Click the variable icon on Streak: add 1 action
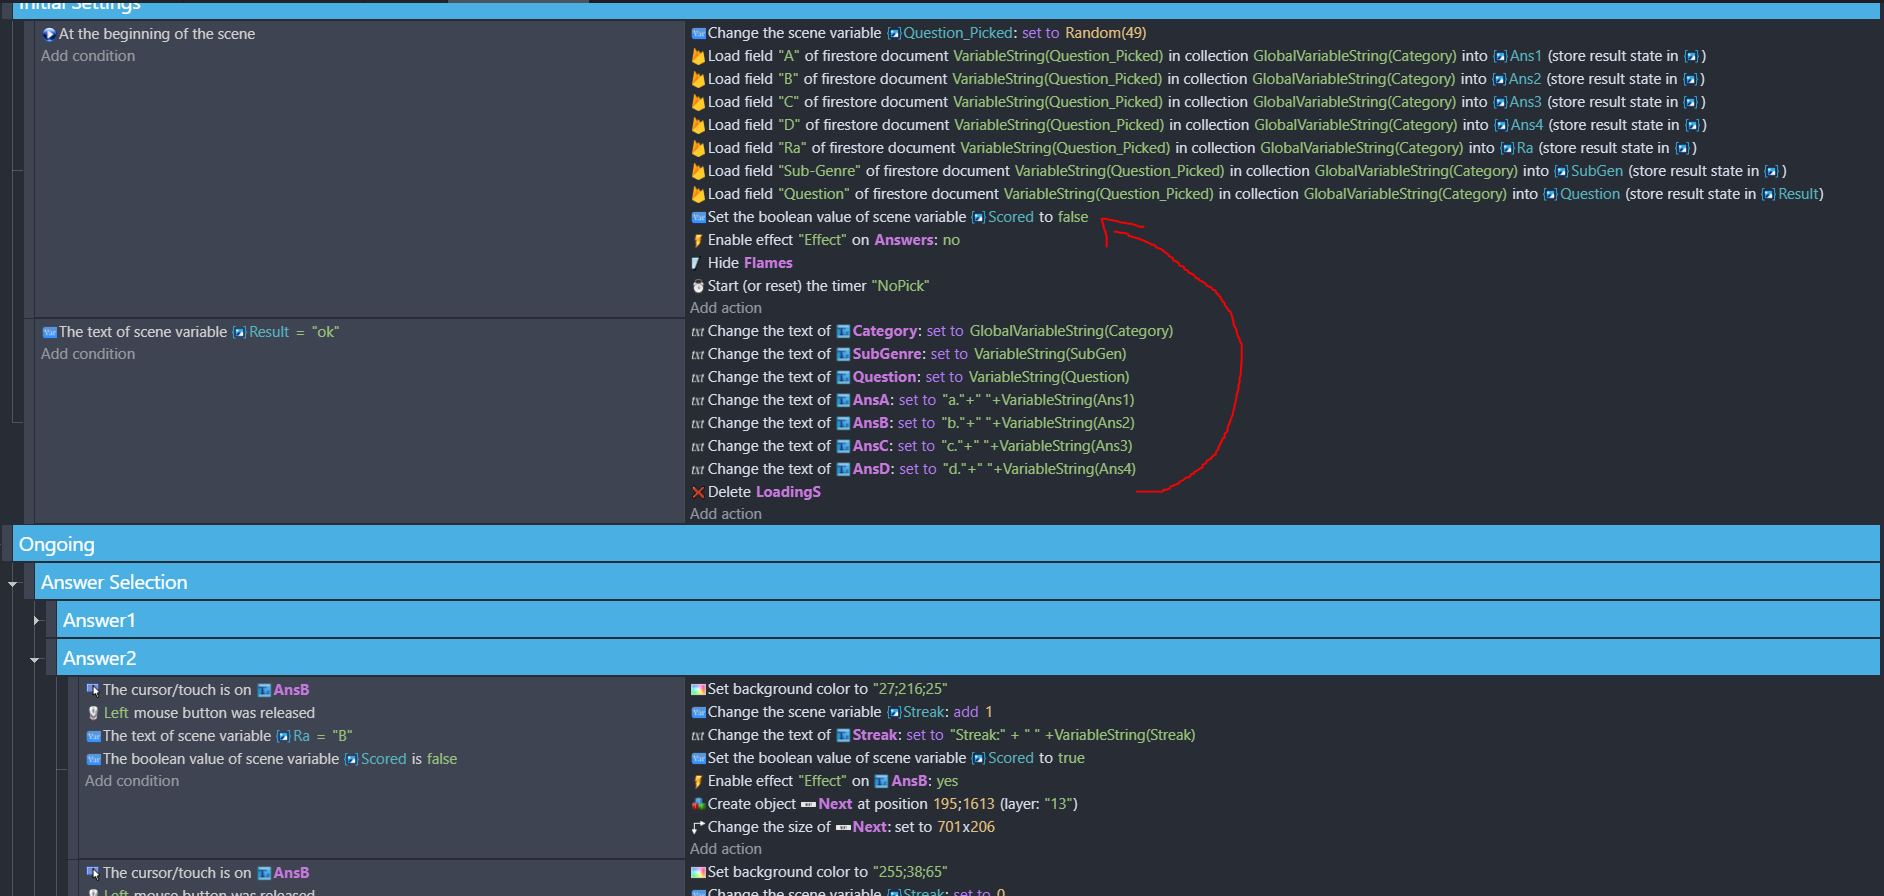Screen dimensions: 1884x896 pos(698,713)
